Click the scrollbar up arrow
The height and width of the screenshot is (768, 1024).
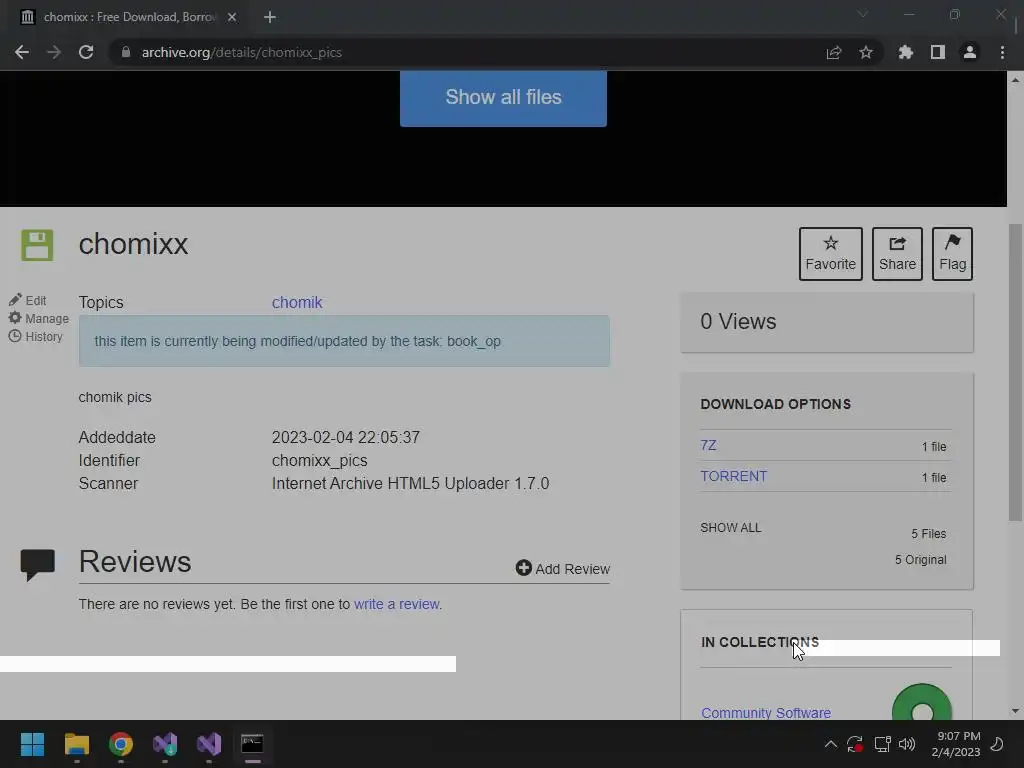tap(1015, 80)
